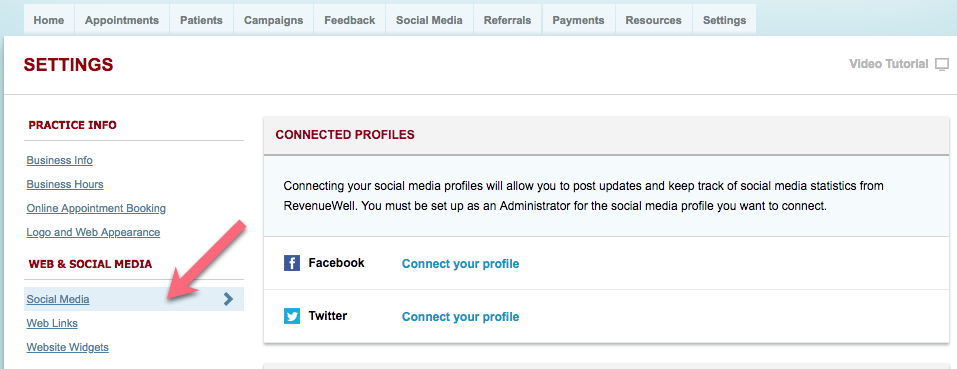Viewport: 957px width, 369px height.
Task: Open the Patients tab
Action: [201, 20]
